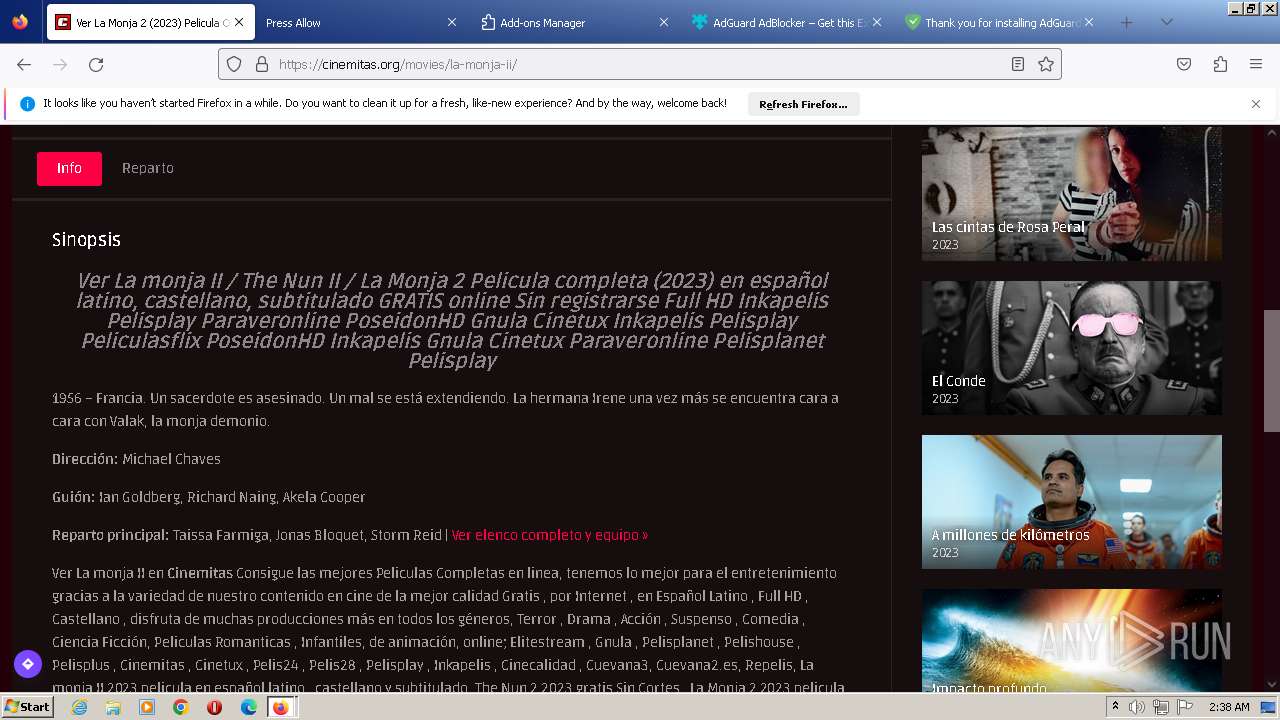Go back using the browser back arrow
The width and height of the screenshot is (1280, 720).
24,64
